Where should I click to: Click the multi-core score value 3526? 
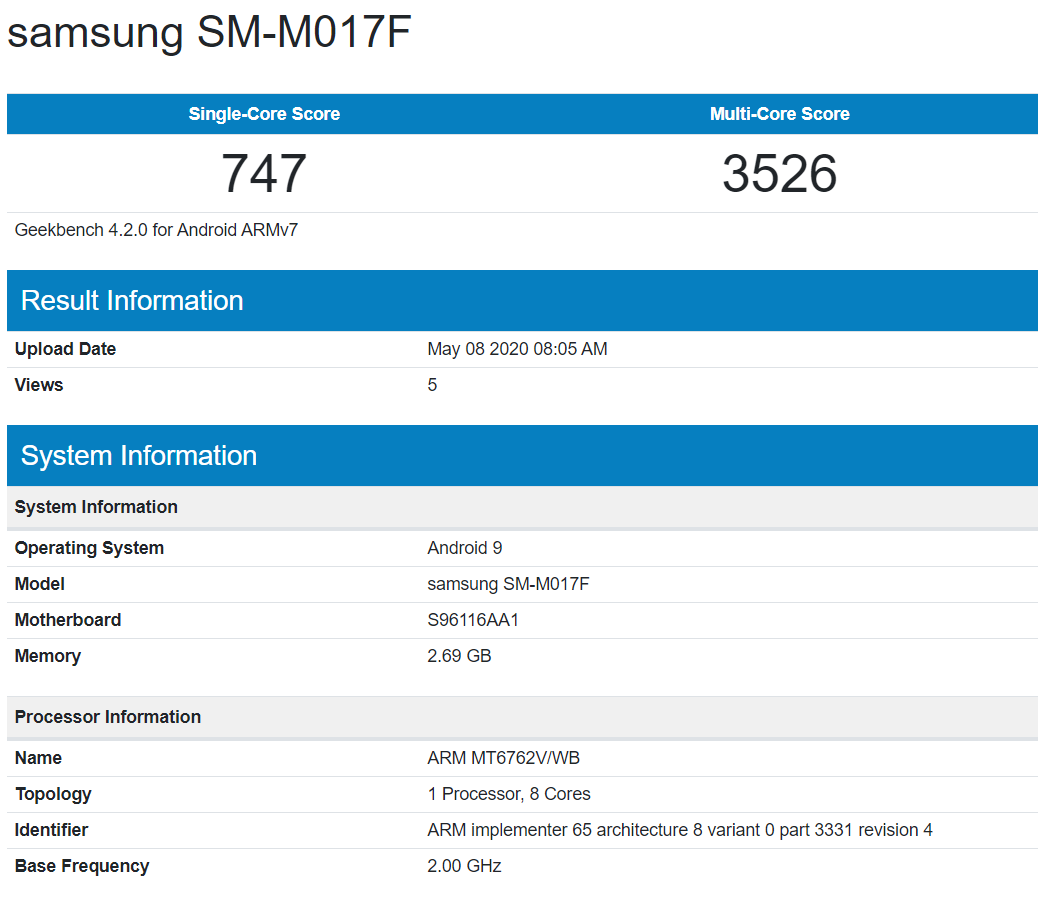pos(779,174)
